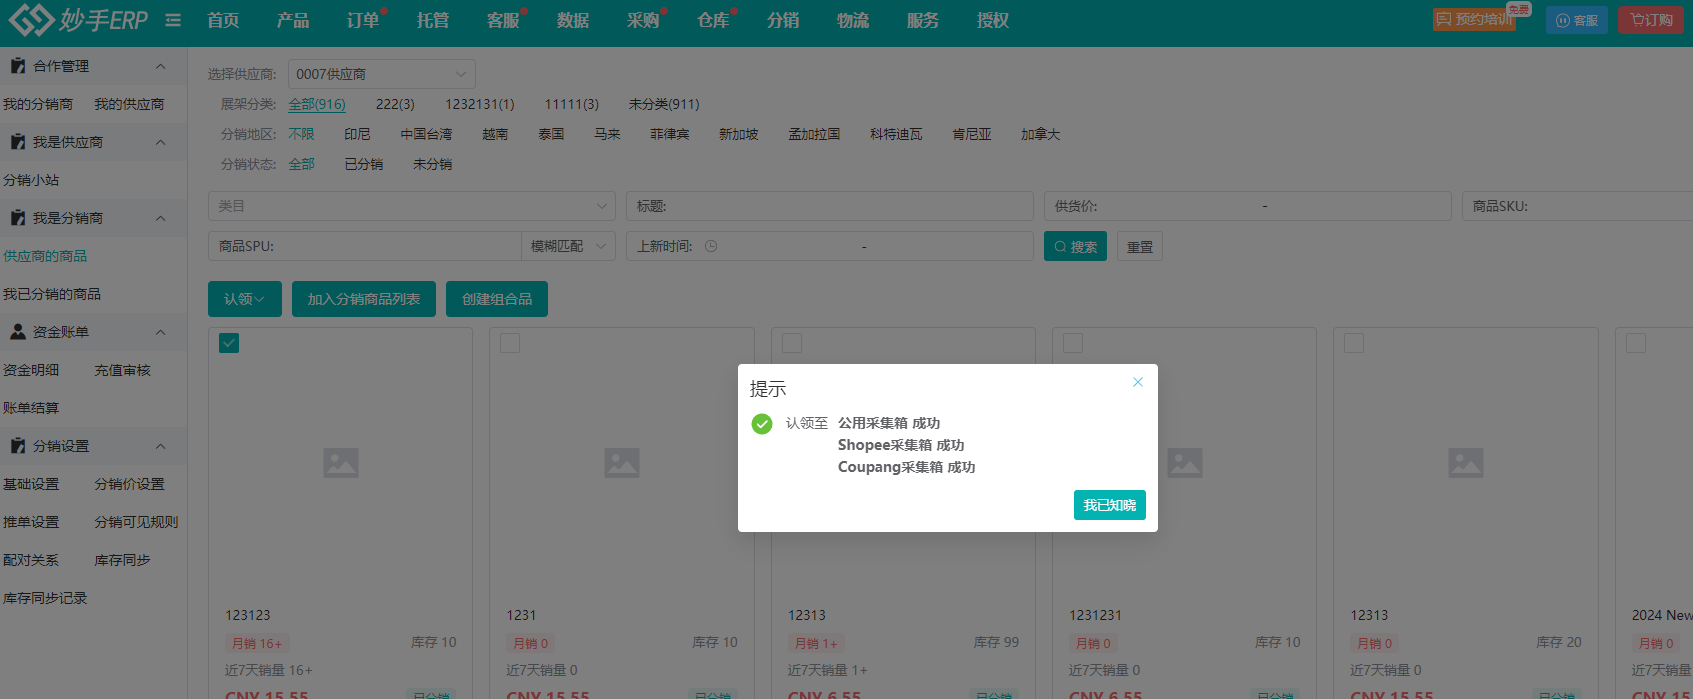Open 物流 in top navigation
The image size is (1693, 699).
(853, 20)
